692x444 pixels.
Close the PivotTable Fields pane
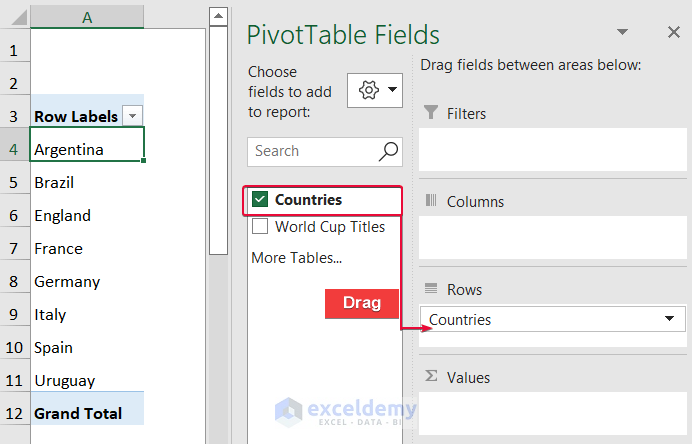(x=673, y=33)
